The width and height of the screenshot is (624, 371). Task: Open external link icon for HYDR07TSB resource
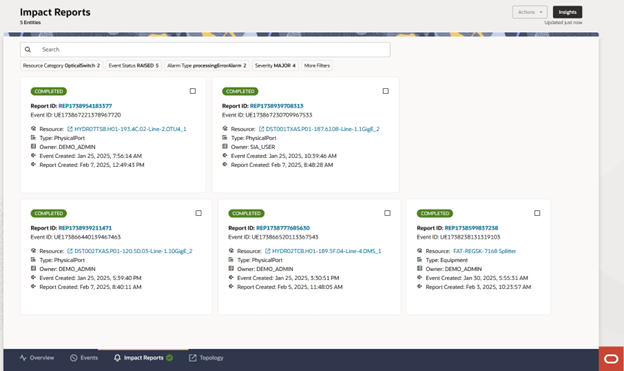click(x=70, y=129)
